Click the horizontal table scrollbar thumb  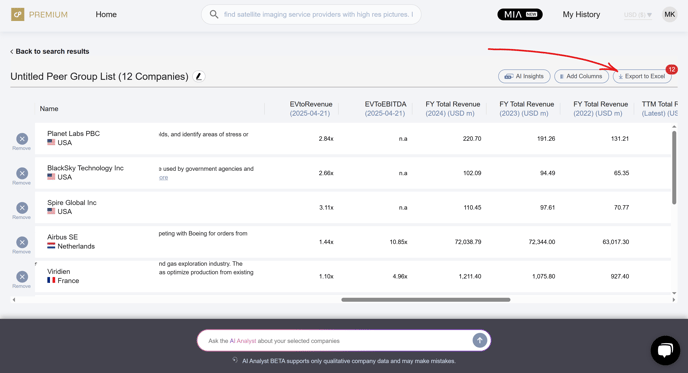(x=426, y=300)
